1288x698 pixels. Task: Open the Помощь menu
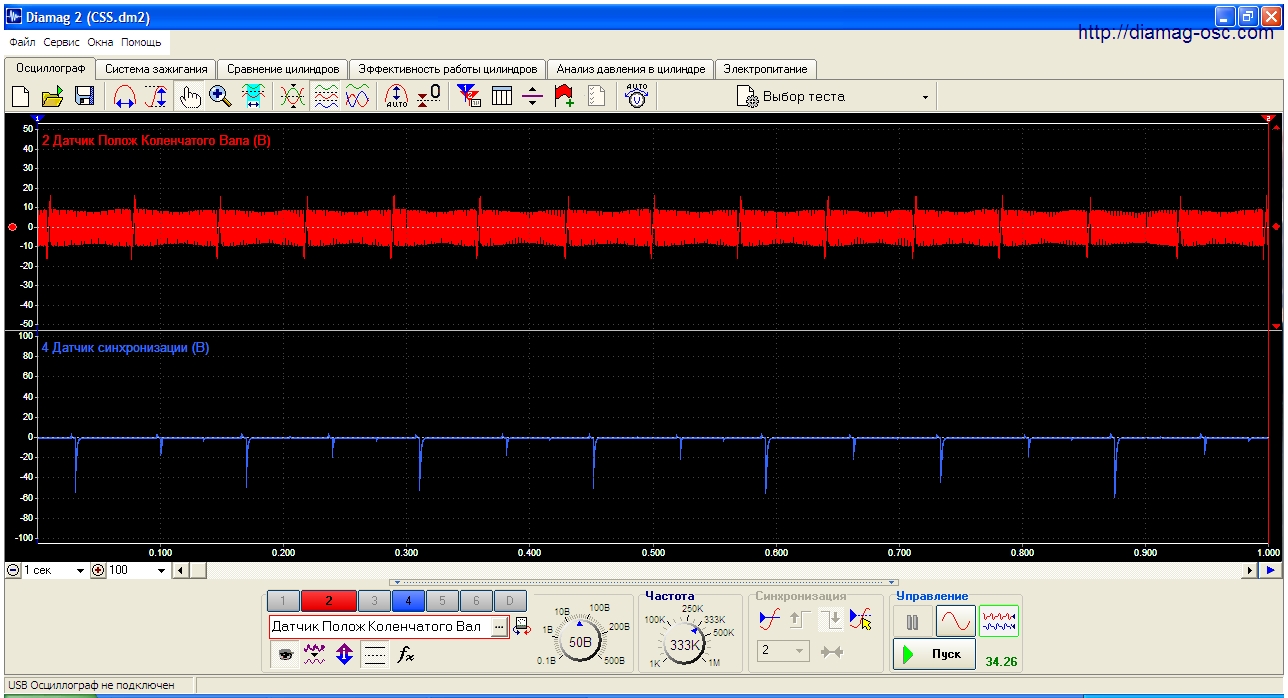[141, 43]
